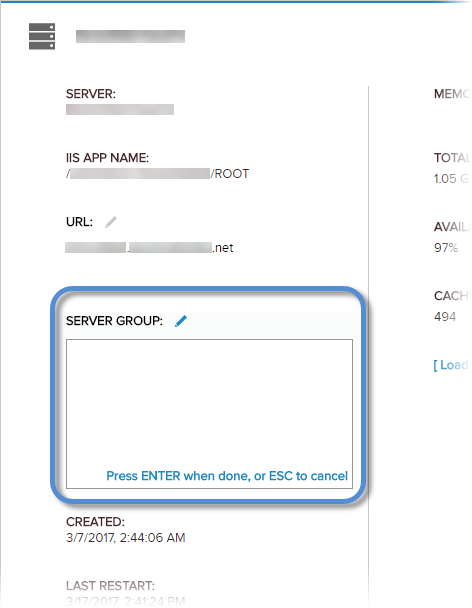Select the SERVER GROUP: label
472x608 pixels.
[114, 321]
